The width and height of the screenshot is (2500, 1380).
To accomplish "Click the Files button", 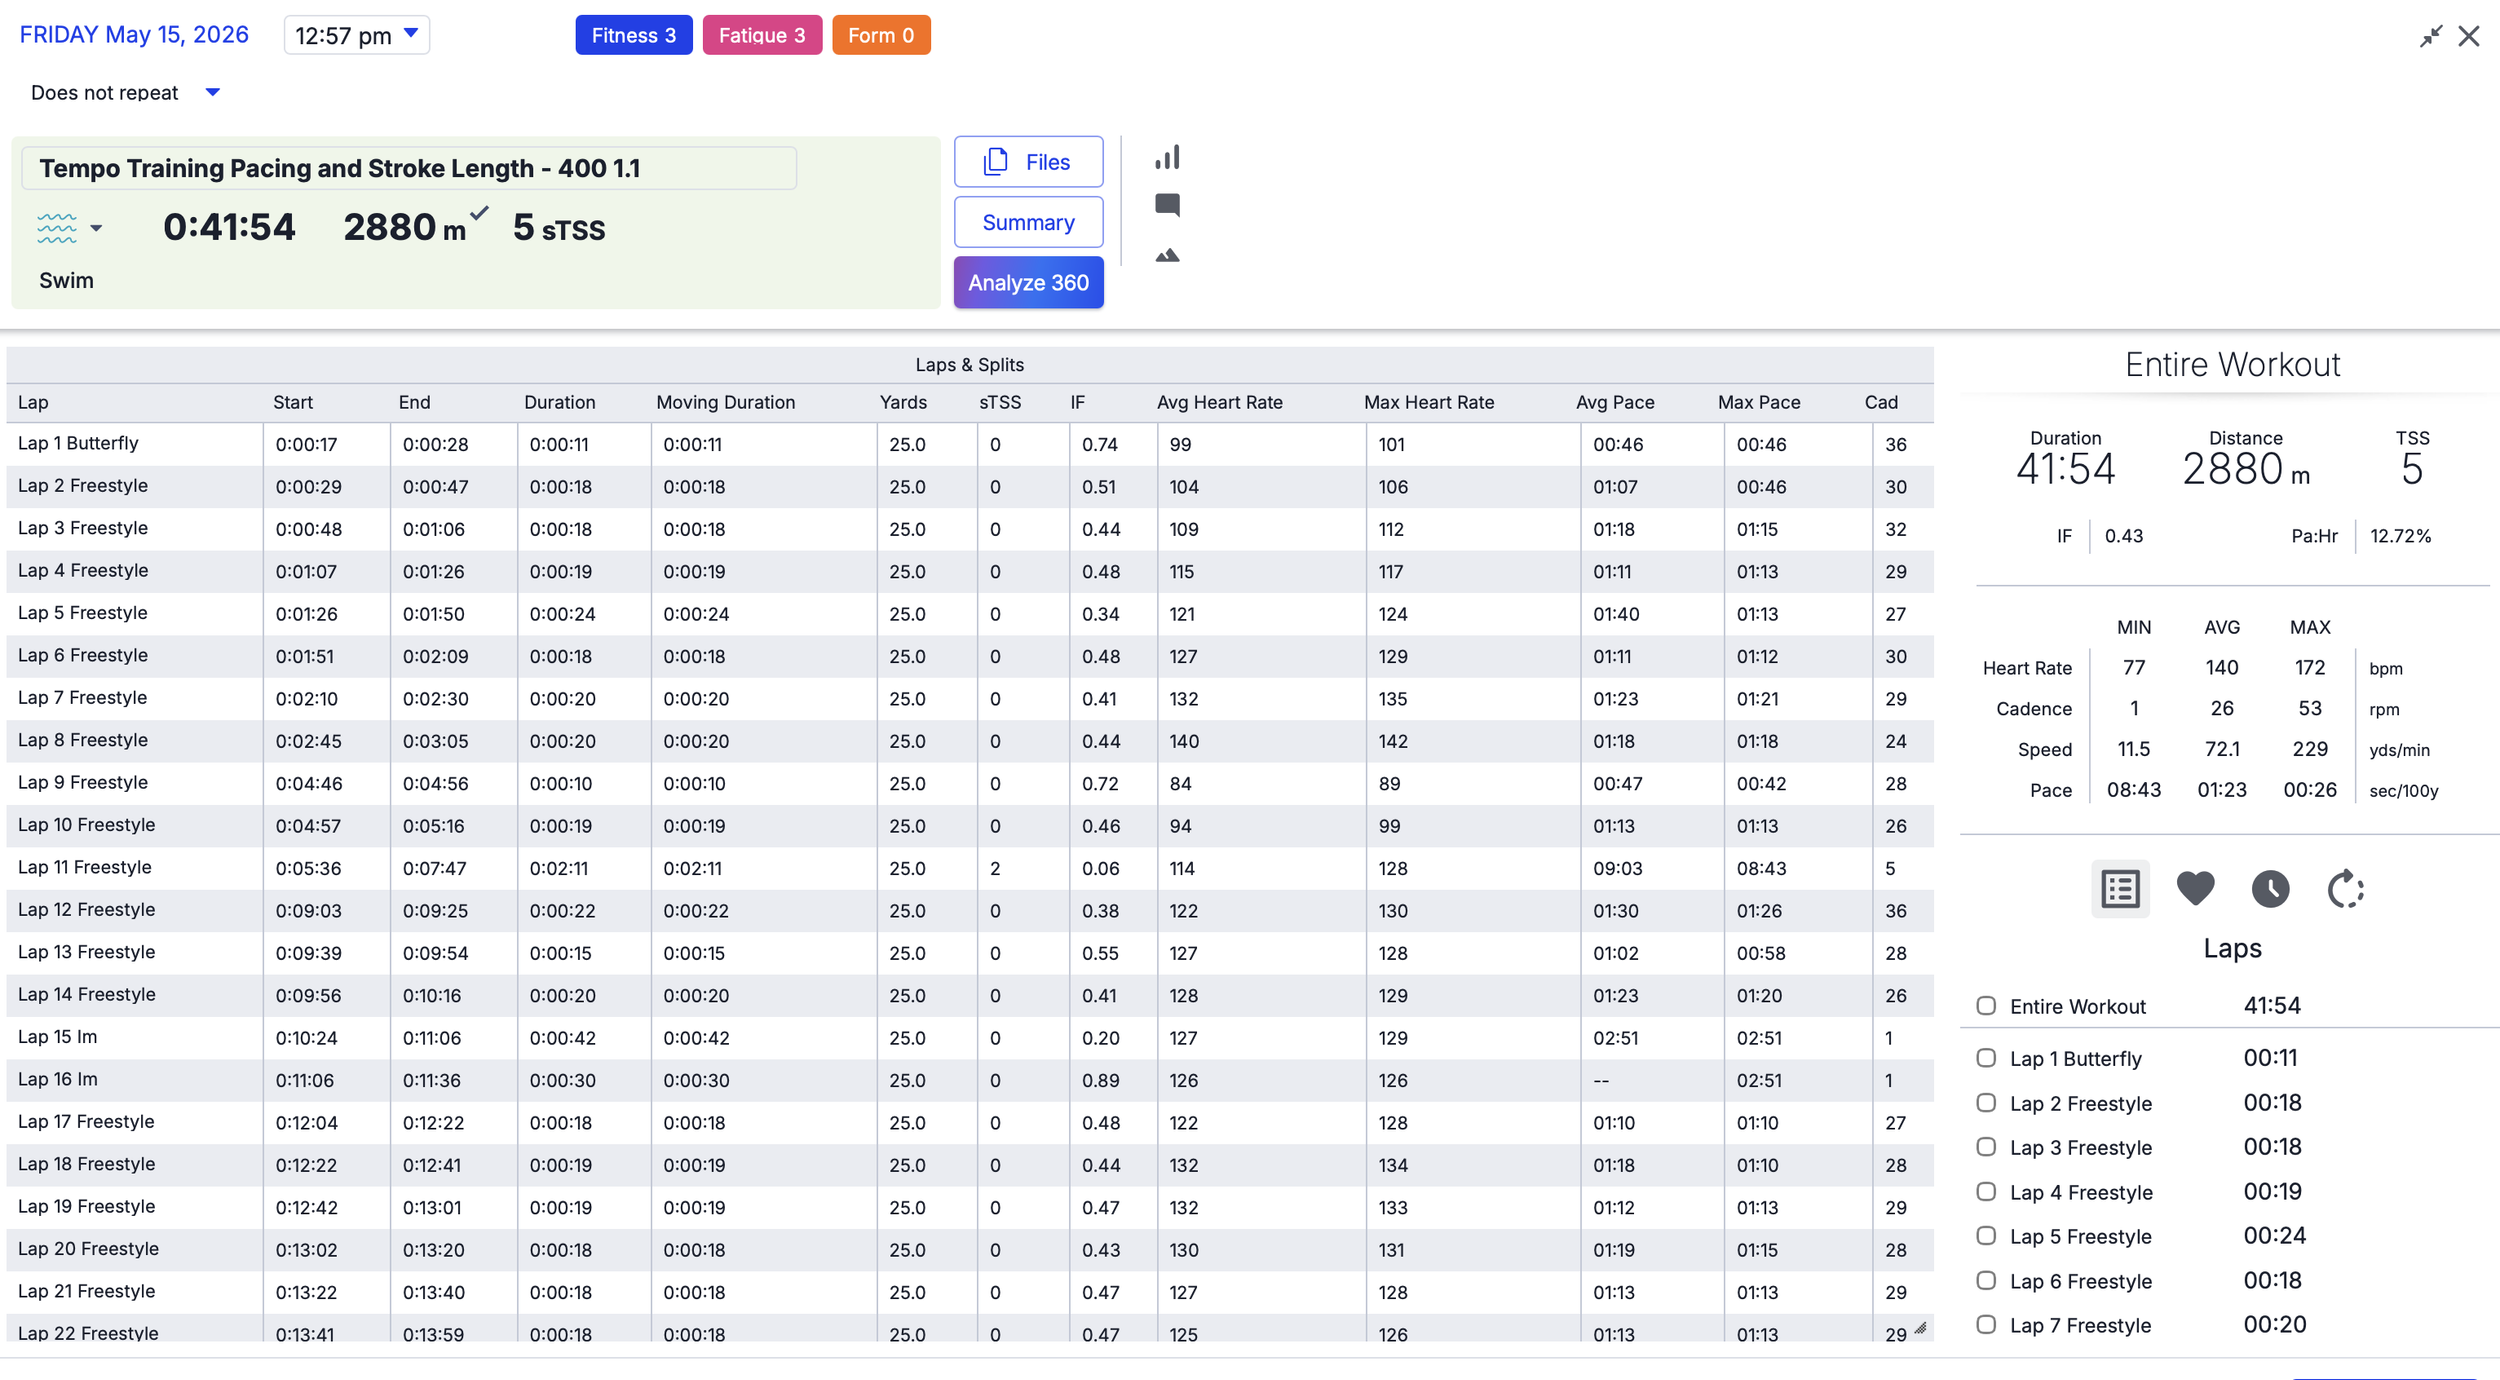I will [x=1028, y=161].
